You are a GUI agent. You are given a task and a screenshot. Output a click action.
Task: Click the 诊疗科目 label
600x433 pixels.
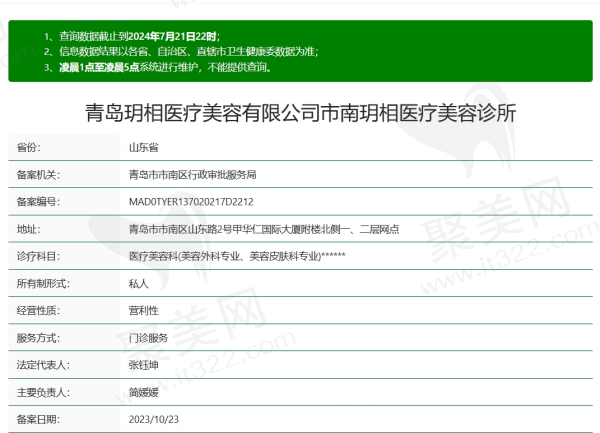tap(38, 256)
